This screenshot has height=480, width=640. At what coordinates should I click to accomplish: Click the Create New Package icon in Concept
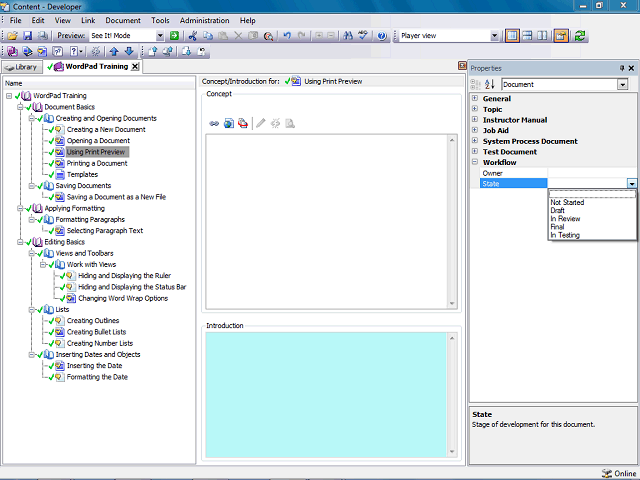coord(243,123)
